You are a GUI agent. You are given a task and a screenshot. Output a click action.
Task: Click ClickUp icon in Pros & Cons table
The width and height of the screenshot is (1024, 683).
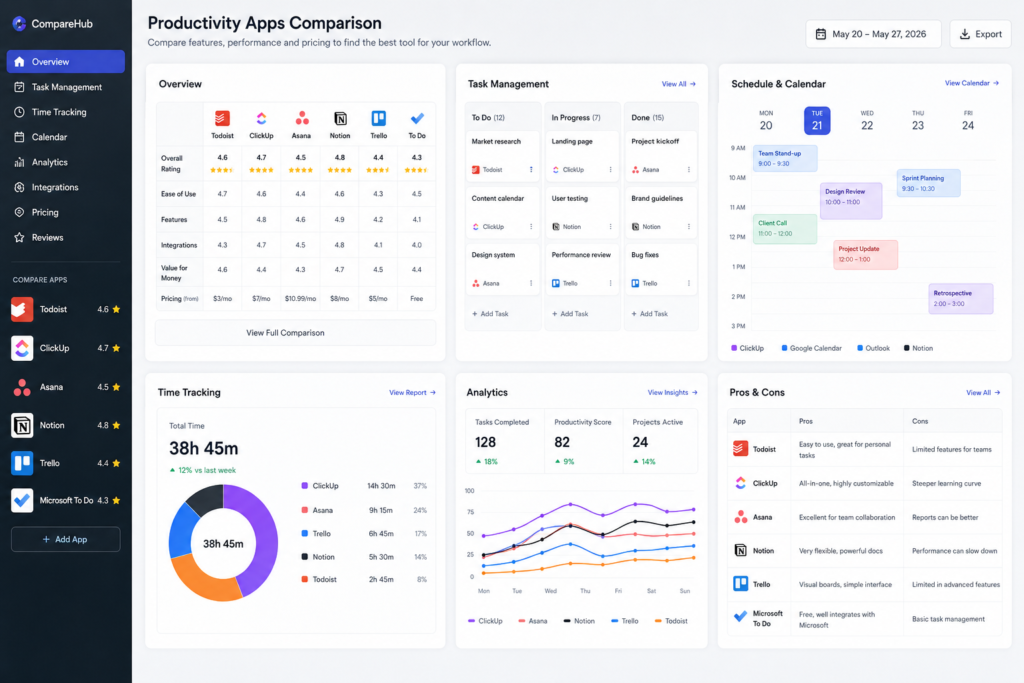coord(740,483)
